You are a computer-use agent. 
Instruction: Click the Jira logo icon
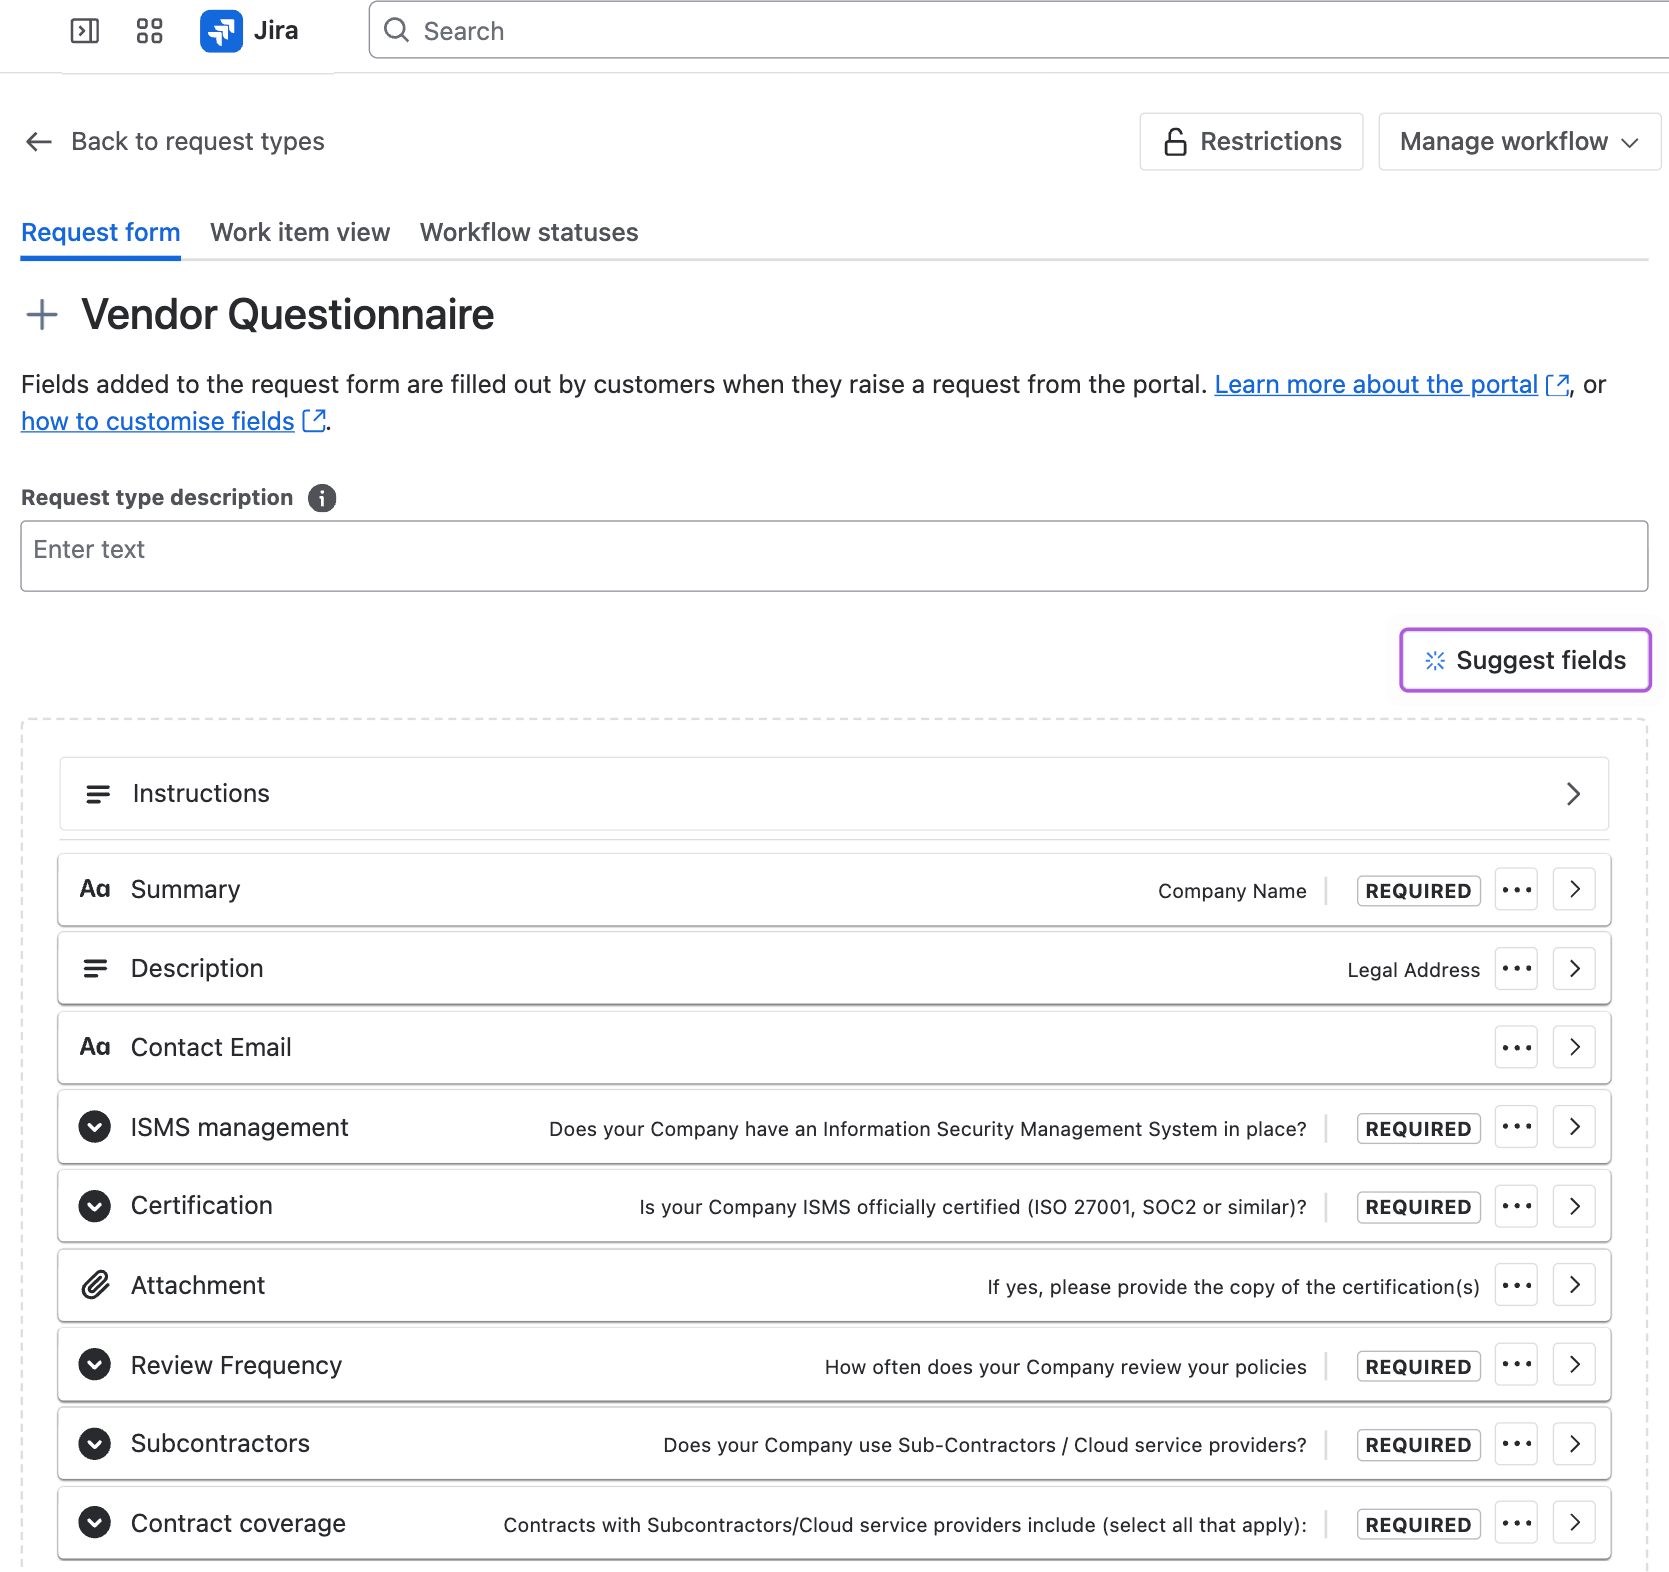point(221,31)
